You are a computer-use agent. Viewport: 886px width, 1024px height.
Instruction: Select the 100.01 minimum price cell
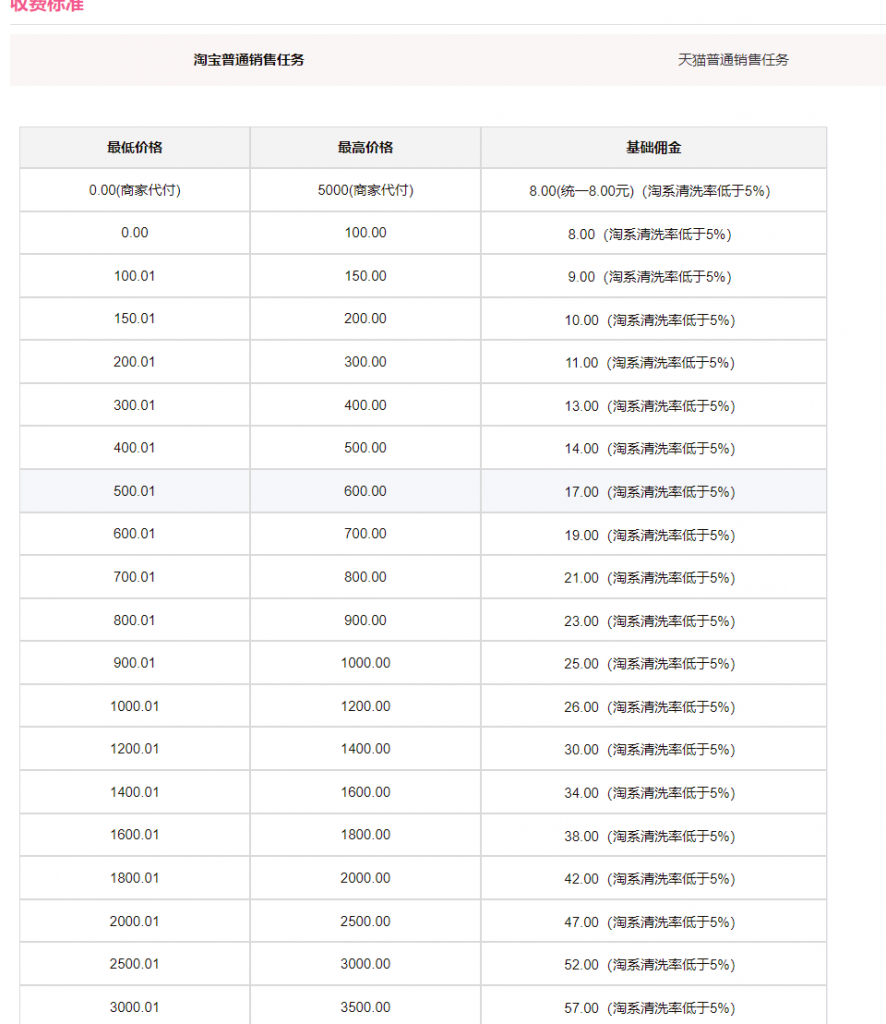[x=135, y=276]
